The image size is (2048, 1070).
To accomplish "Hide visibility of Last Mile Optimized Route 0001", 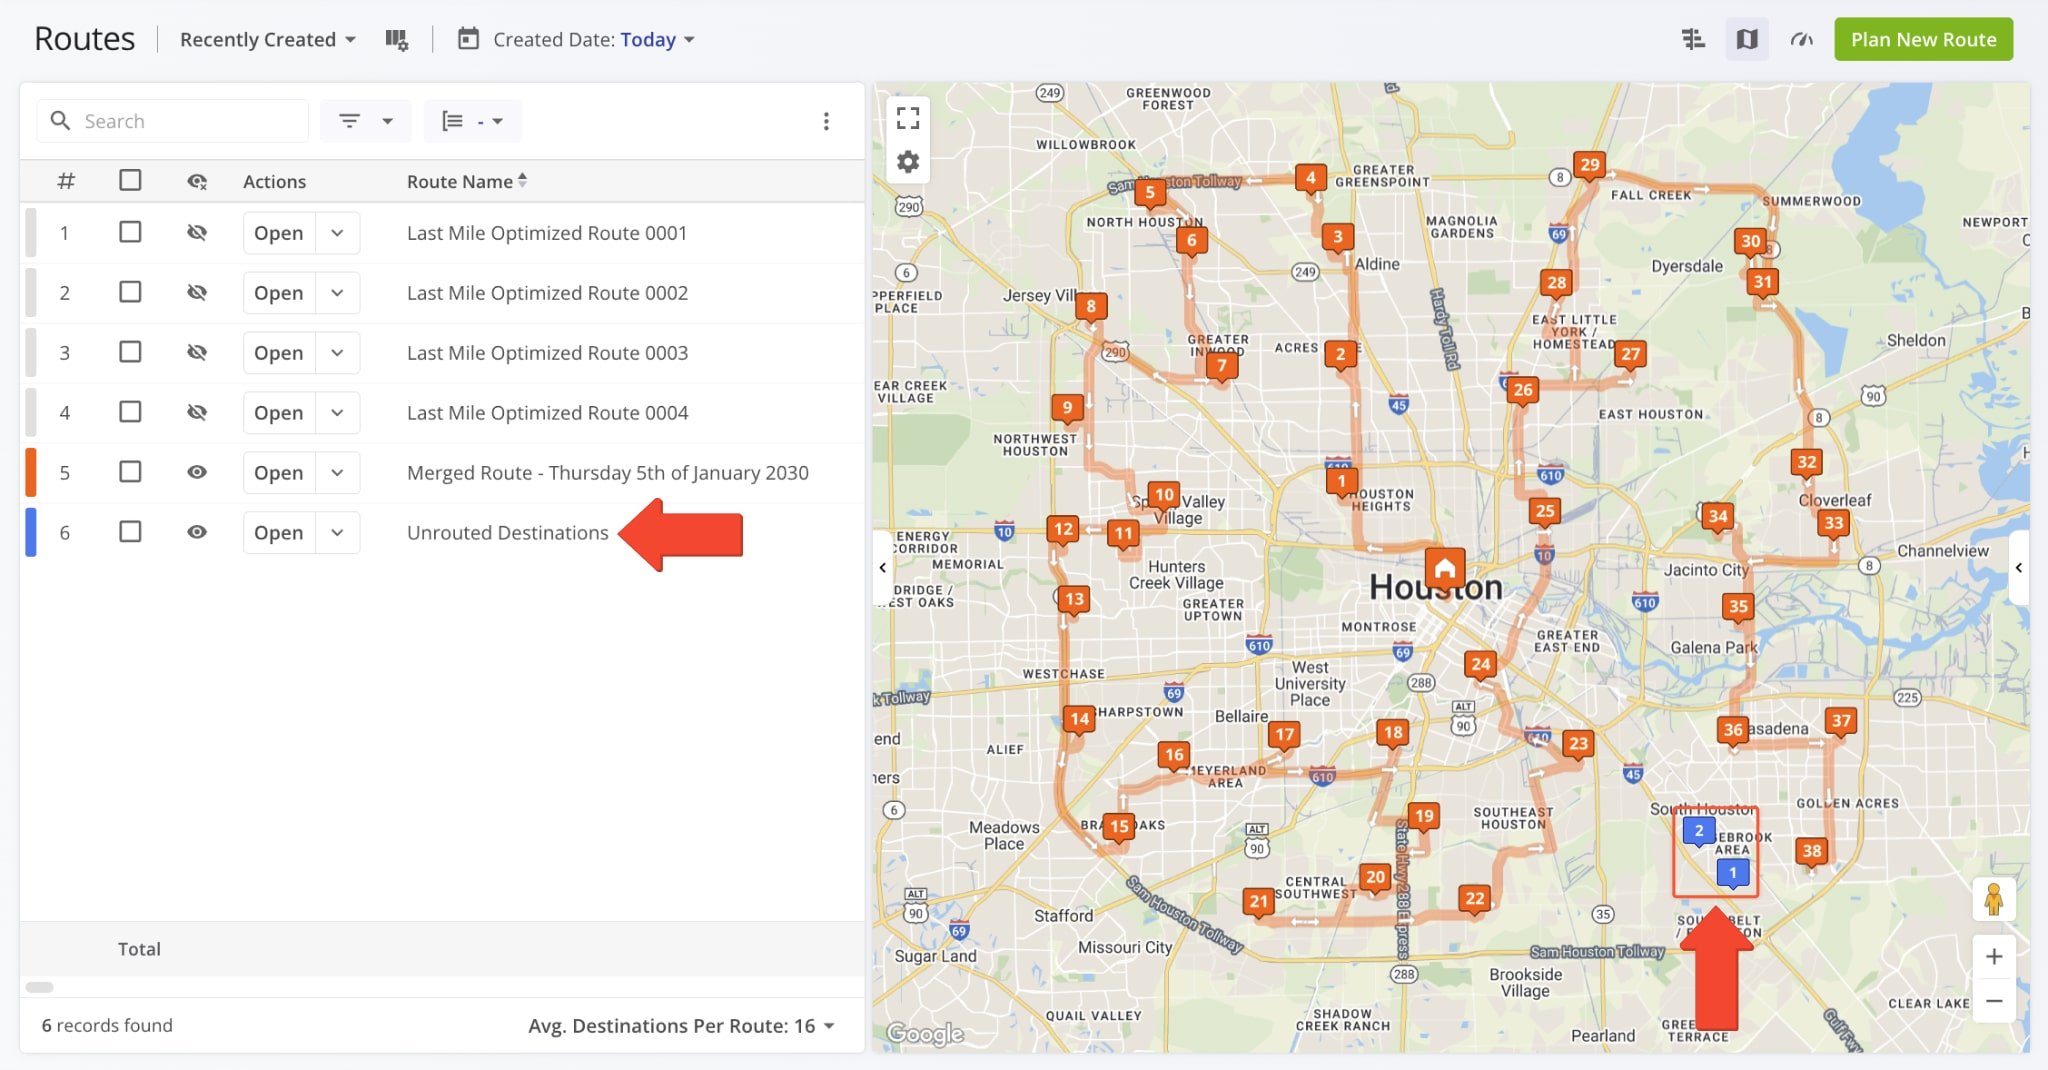I will click(x=197, y=232).
